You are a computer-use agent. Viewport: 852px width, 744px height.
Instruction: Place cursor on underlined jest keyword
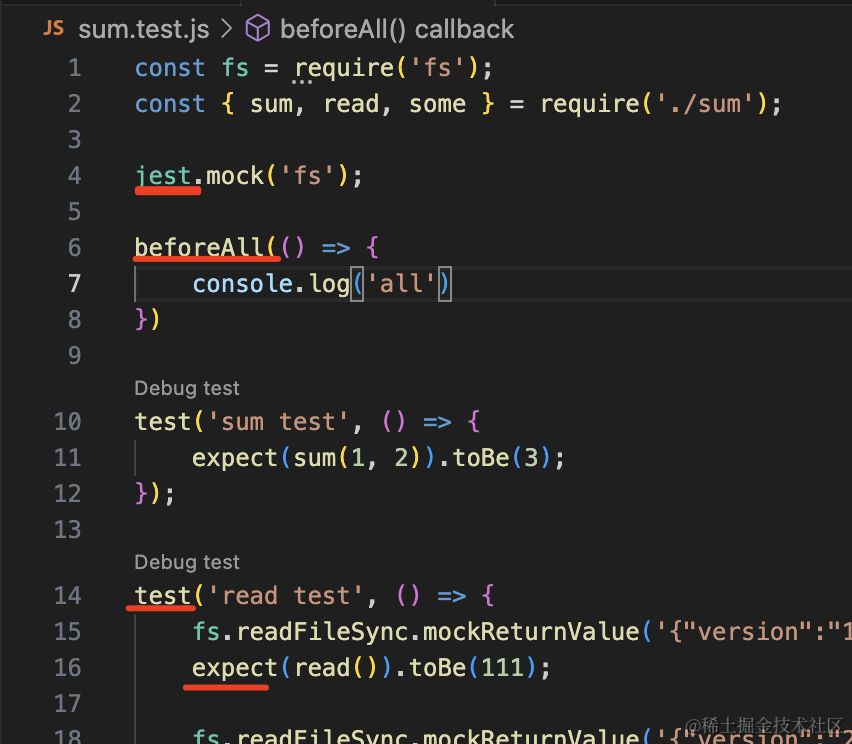pyautogui.click(x=164, y=176)
